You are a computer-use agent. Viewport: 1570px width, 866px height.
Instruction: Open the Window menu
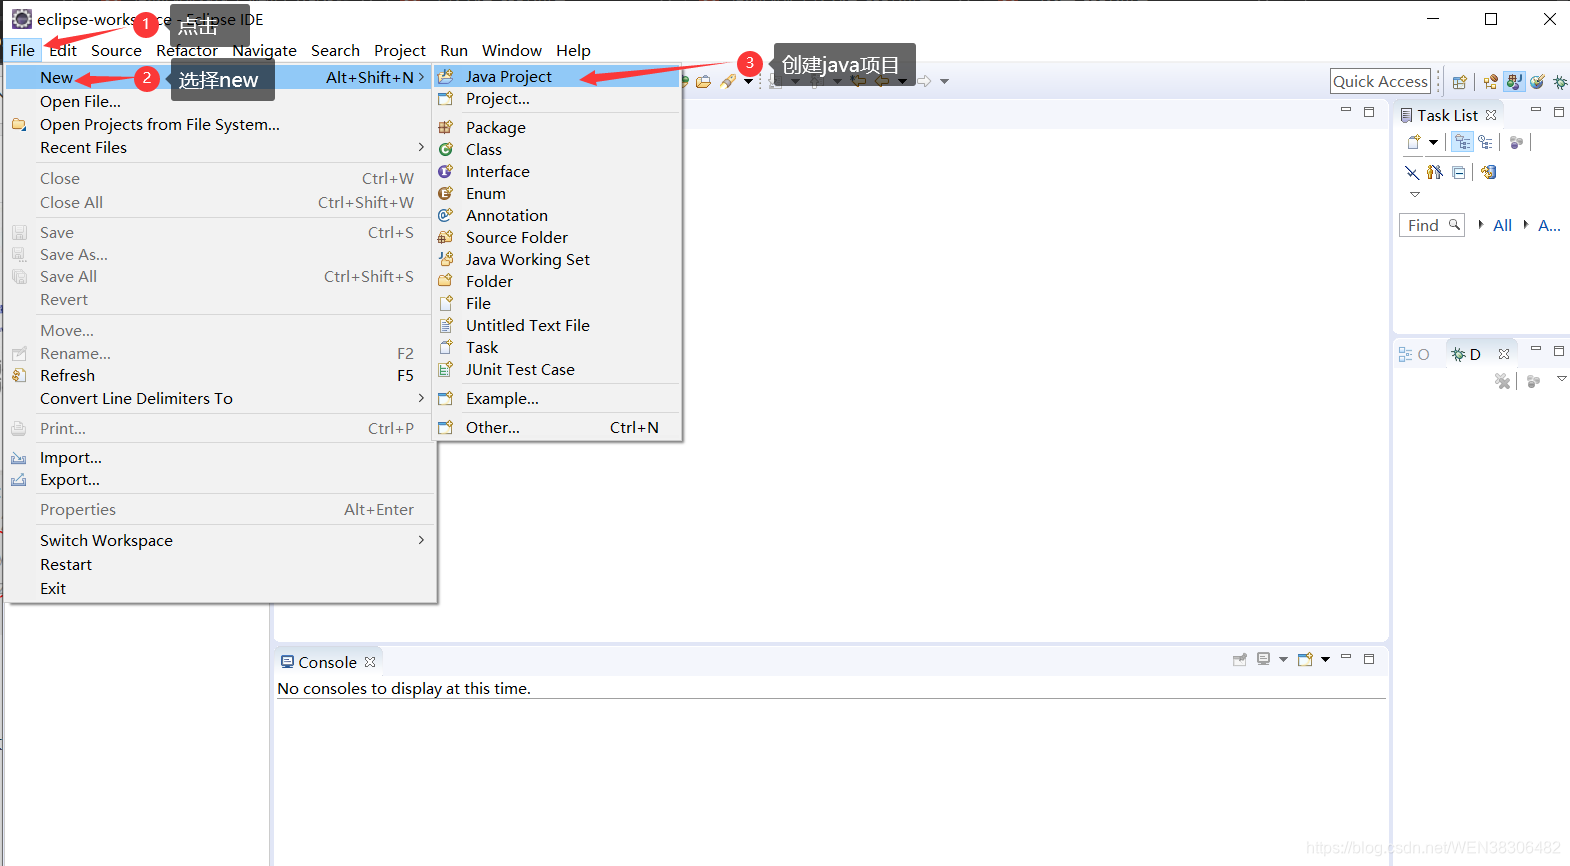coord(511,50)
